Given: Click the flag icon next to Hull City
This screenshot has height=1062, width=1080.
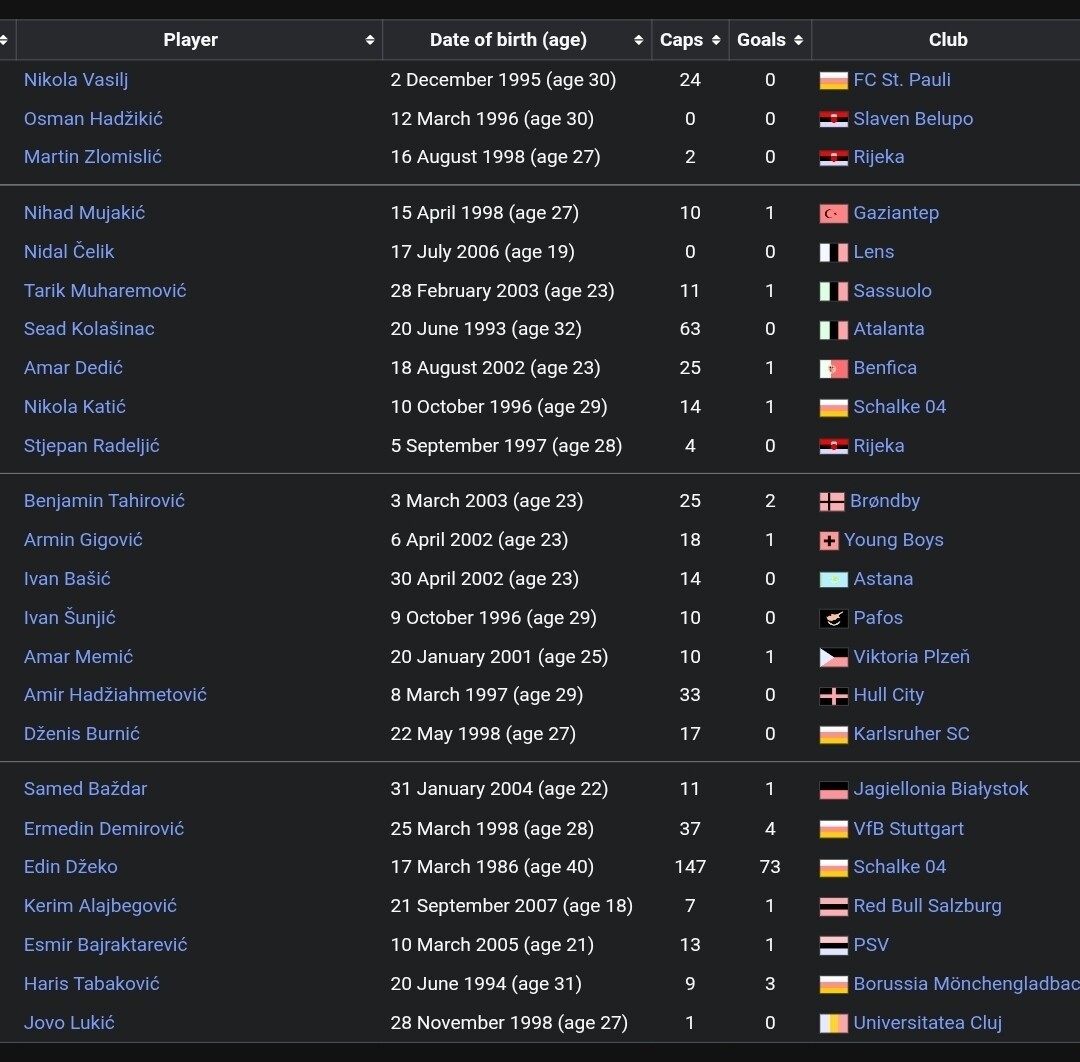Looking at the screenshot, I should [833, 695].
